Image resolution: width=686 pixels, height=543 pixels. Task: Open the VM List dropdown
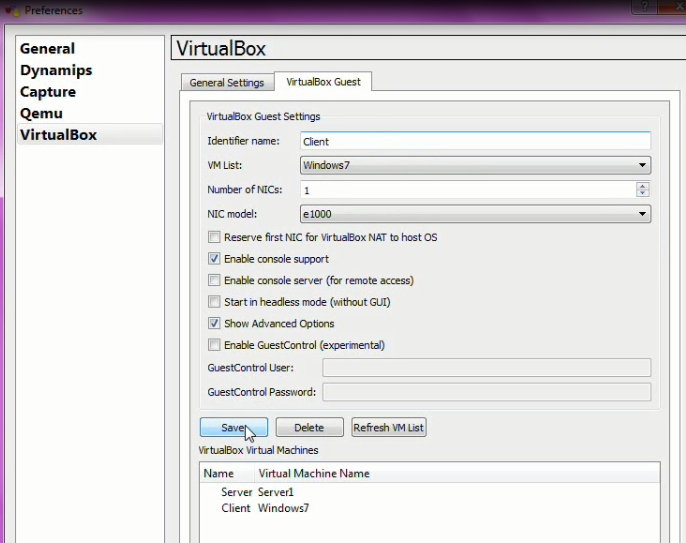(x=476, y=165)
